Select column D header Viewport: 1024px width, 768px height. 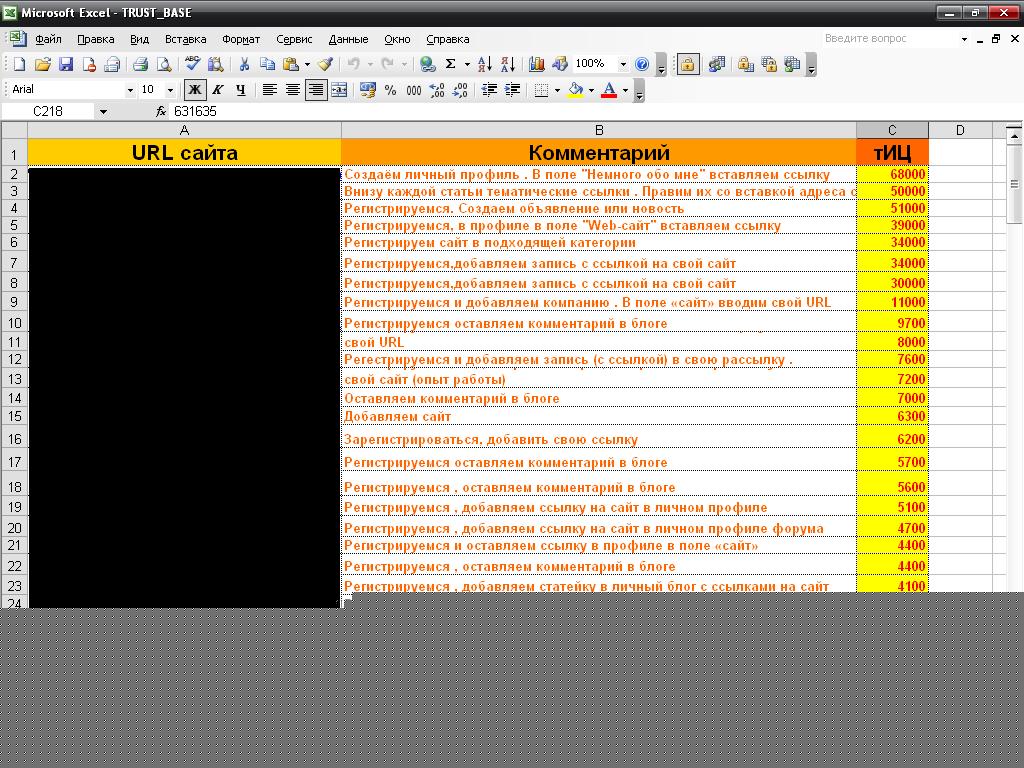pos(960,130)
